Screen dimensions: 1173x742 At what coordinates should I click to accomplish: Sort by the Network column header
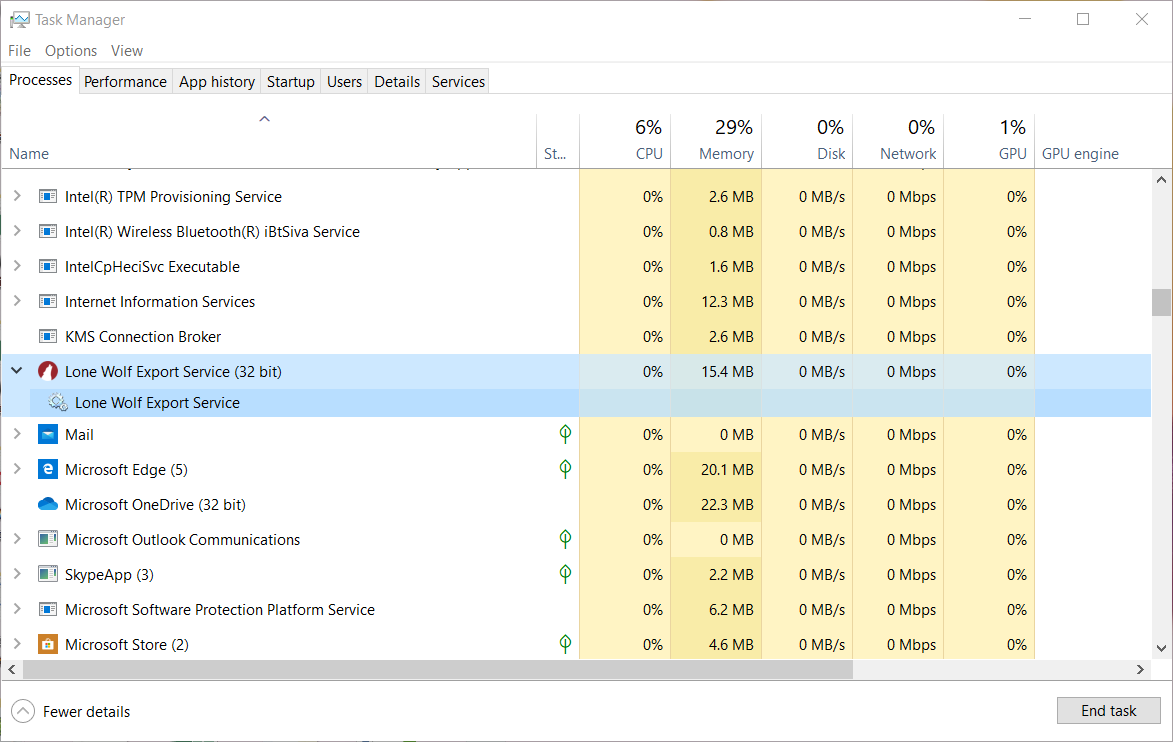[x=898, y=141]
